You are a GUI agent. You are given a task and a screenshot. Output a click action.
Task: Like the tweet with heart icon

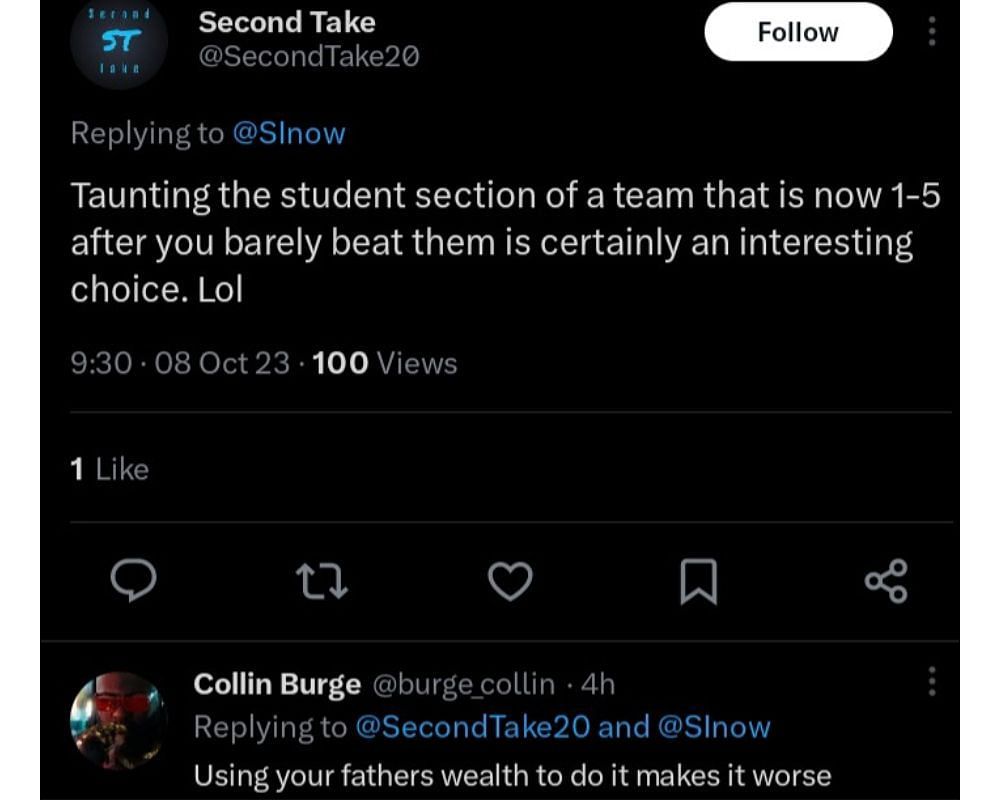511,581
